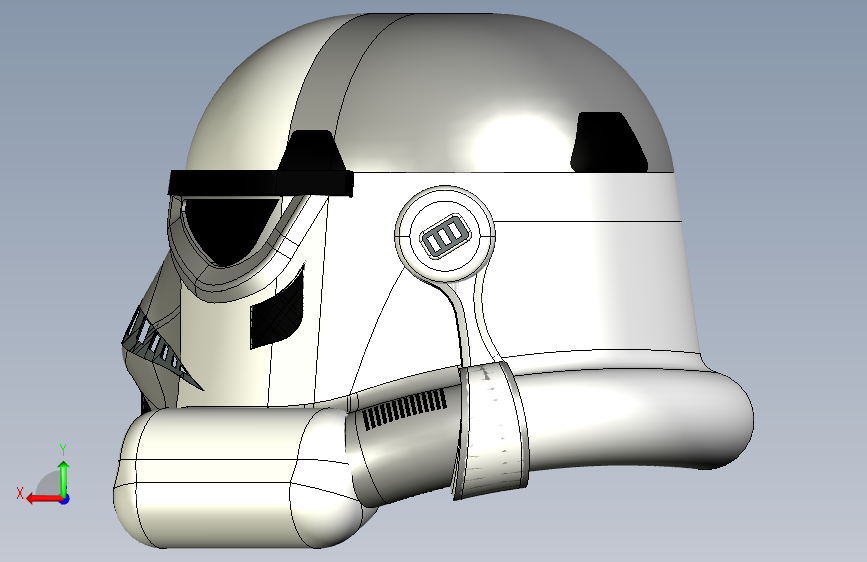This screenshot has width=867, height=562.
Task: Select the striped vent grille on the cheek tube
Action: [405, 409]
